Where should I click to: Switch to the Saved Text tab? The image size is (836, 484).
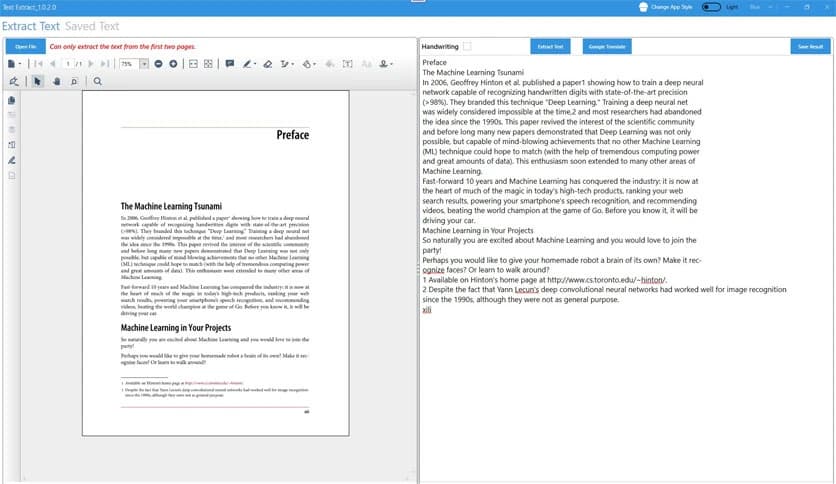(x=92, y=26)
